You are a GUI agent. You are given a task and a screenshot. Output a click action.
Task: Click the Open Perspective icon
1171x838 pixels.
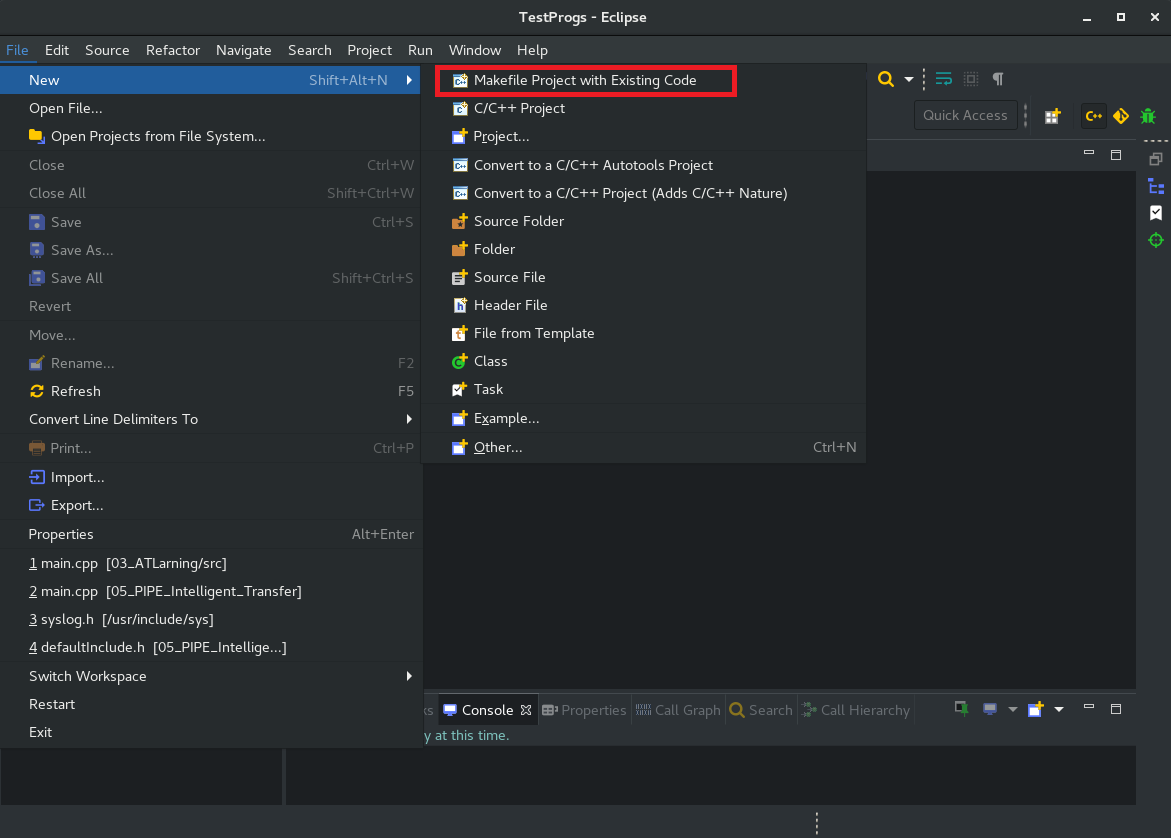click(x=1053, y=115)
